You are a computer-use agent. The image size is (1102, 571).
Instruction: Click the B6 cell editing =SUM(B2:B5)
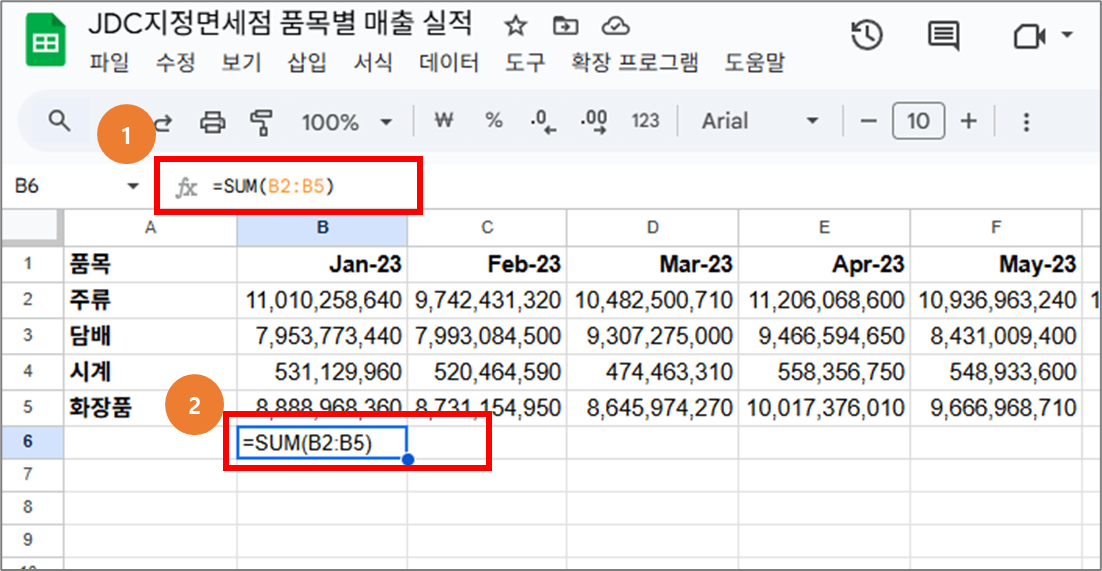point(322,443)
